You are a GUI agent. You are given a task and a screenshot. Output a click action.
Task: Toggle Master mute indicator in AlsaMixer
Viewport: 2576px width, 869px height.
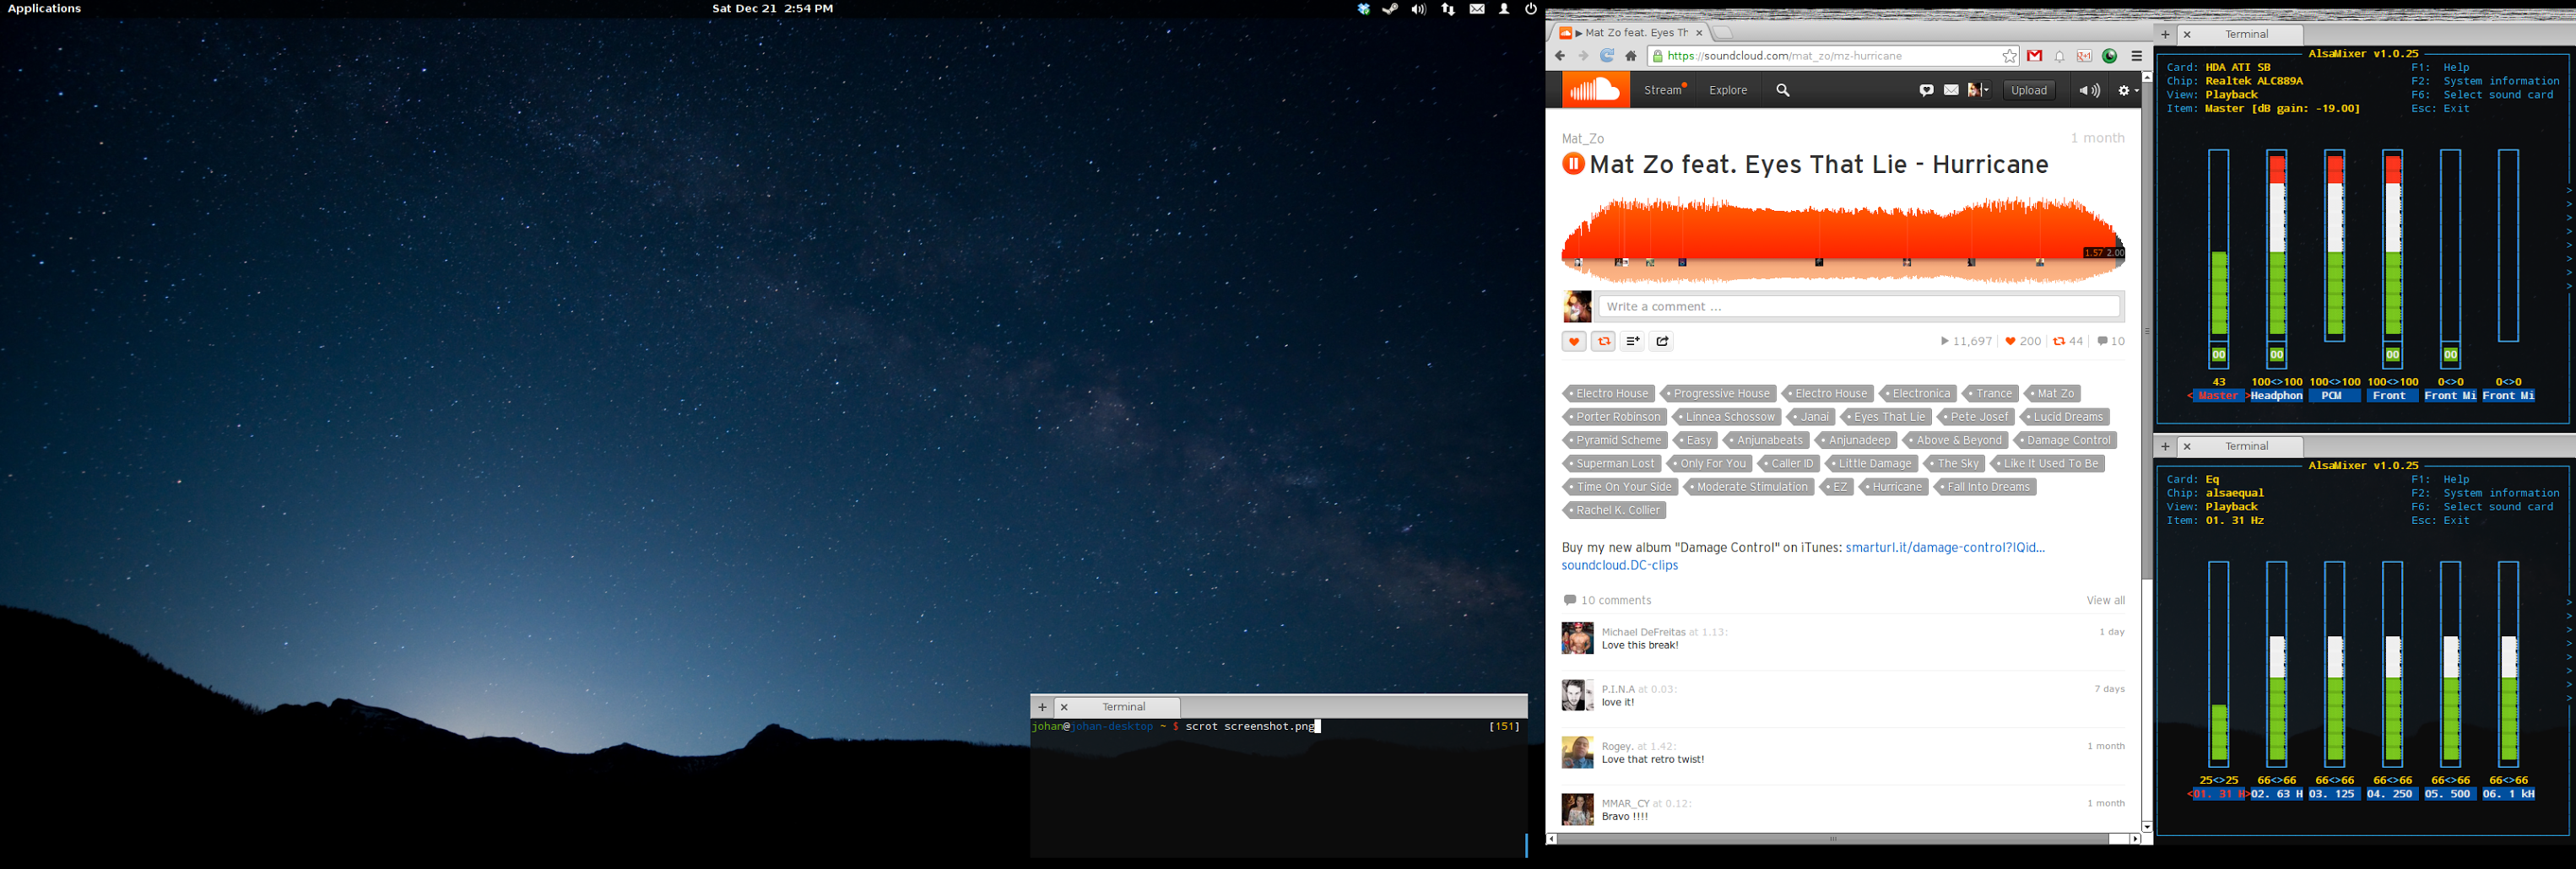2218,355
